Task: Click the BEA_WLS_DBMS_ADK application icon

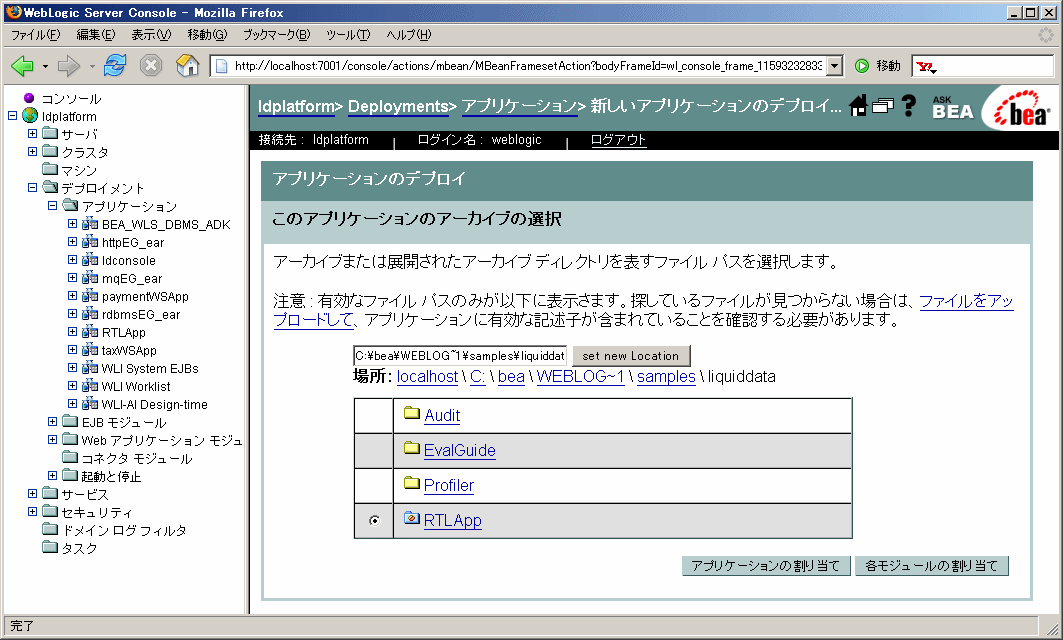Action: [x=90, y=224]
